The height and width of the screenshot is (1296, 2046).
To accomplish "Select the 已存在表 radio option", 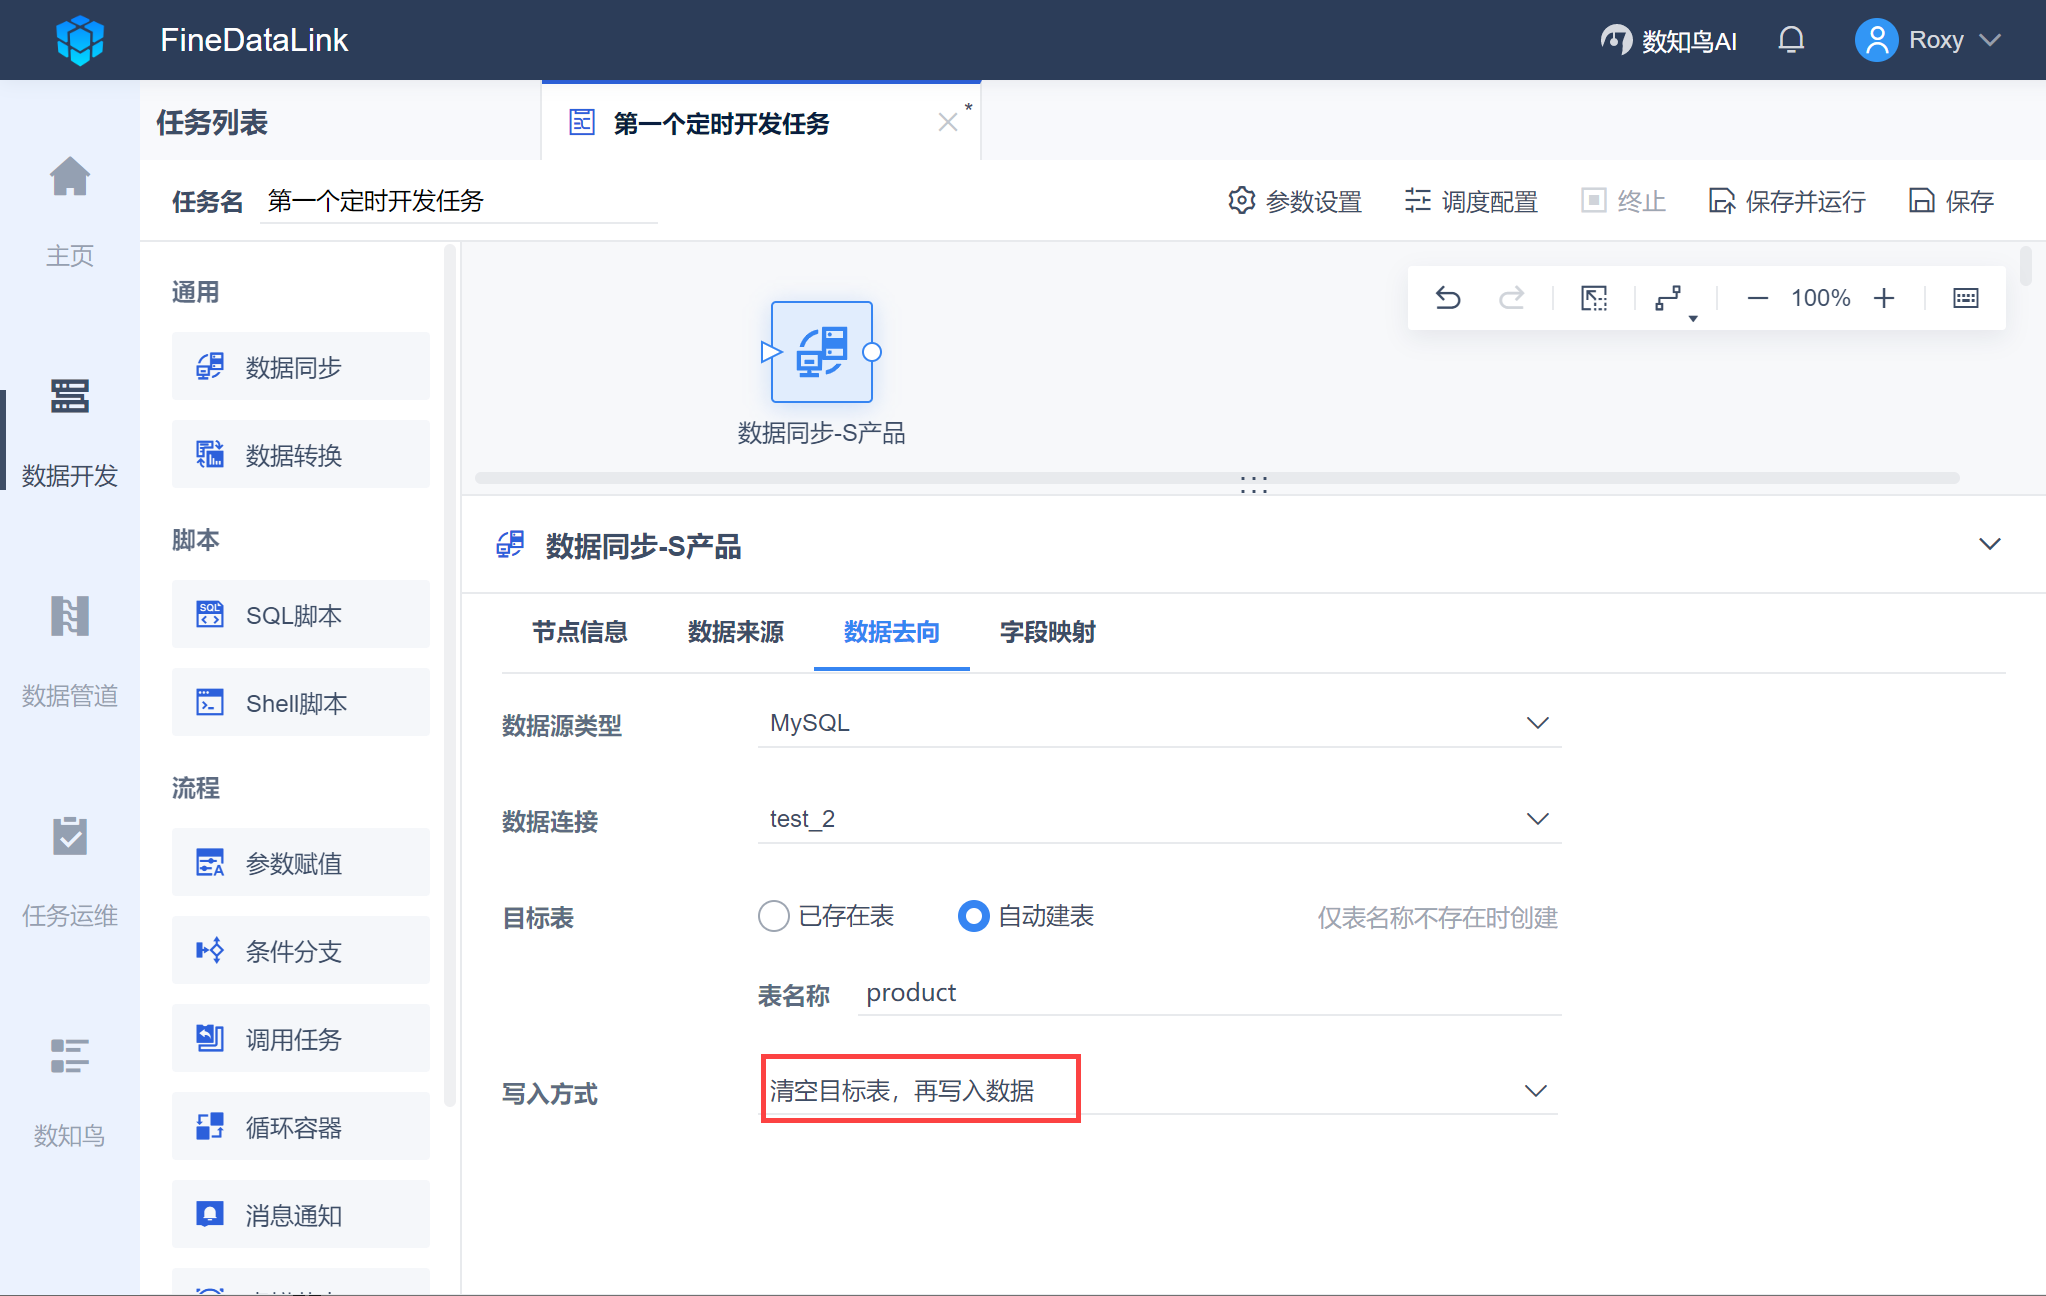I will coord(774,916).
